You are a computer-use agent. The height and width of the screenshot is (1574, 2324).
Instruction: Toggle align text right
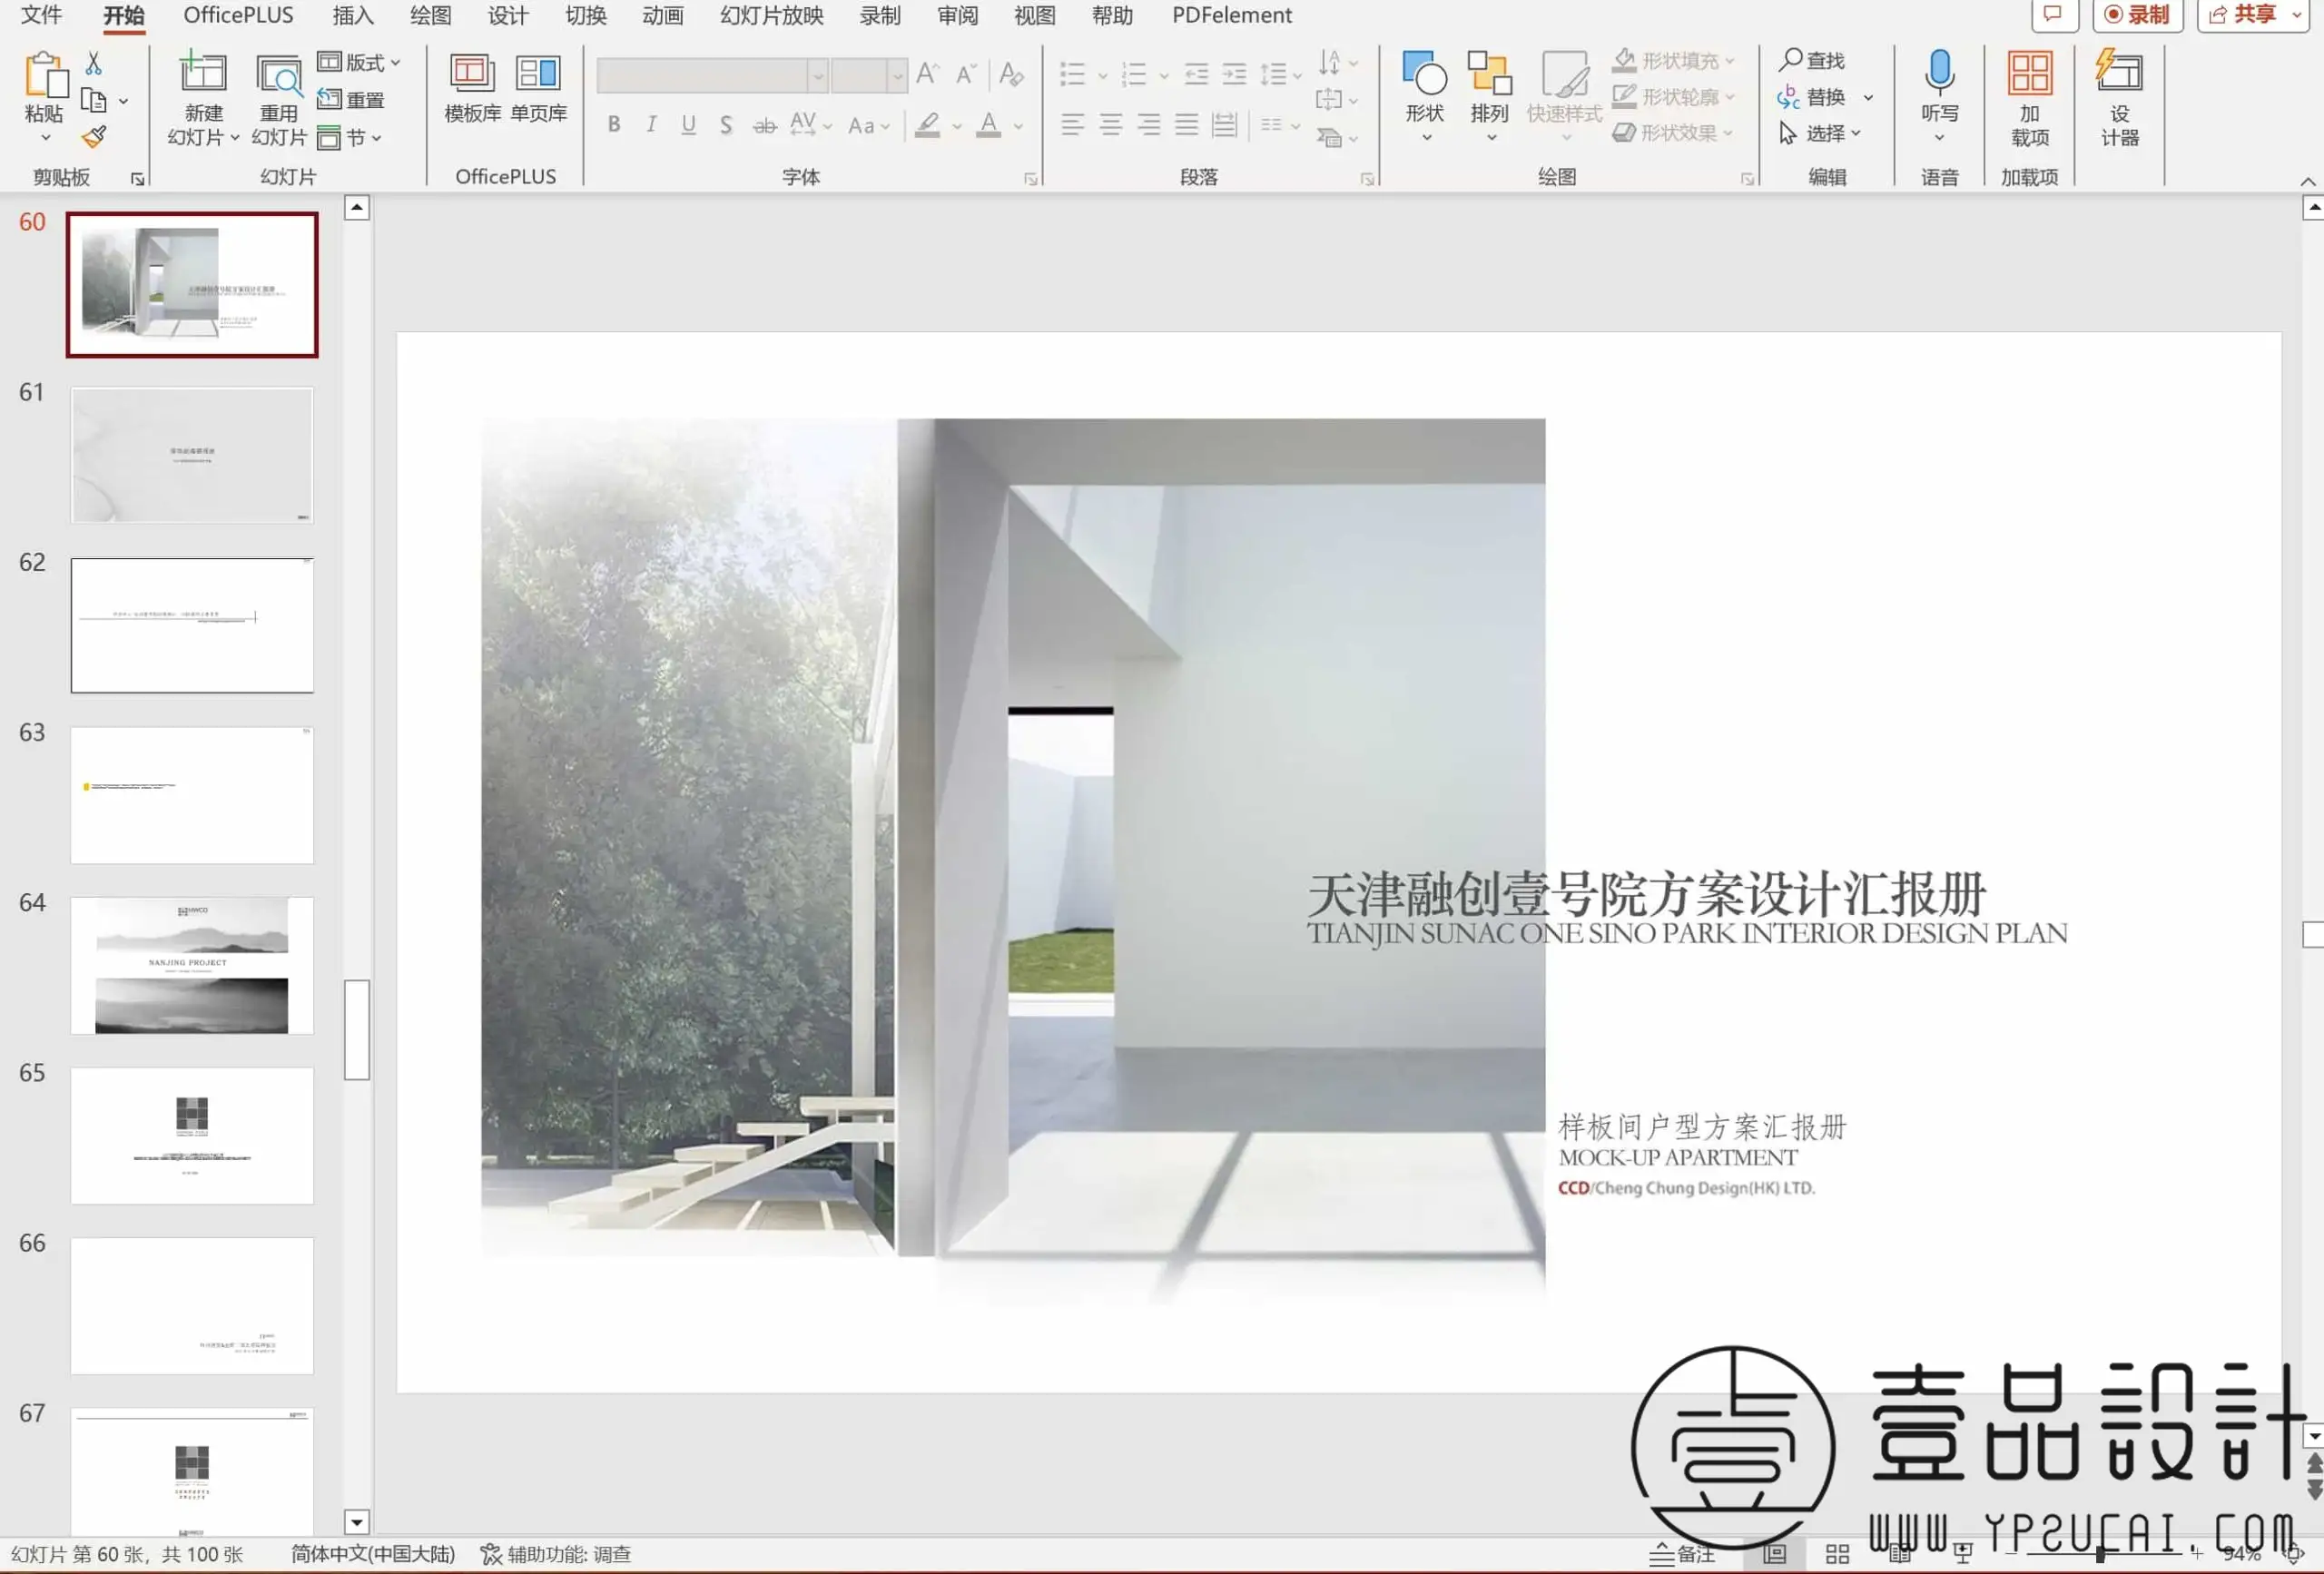click(x=1149, y=125)
